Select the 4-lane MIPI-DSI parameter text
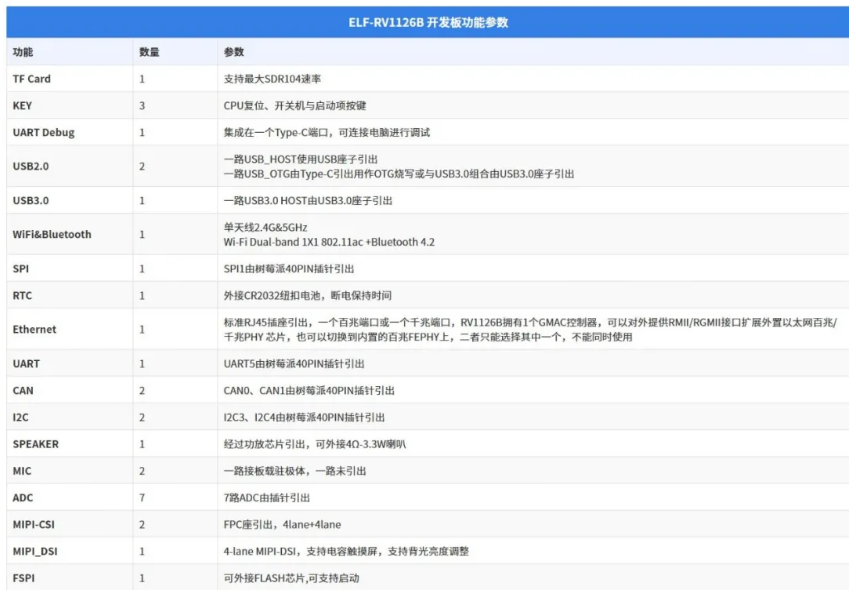 tap(346, 551)
